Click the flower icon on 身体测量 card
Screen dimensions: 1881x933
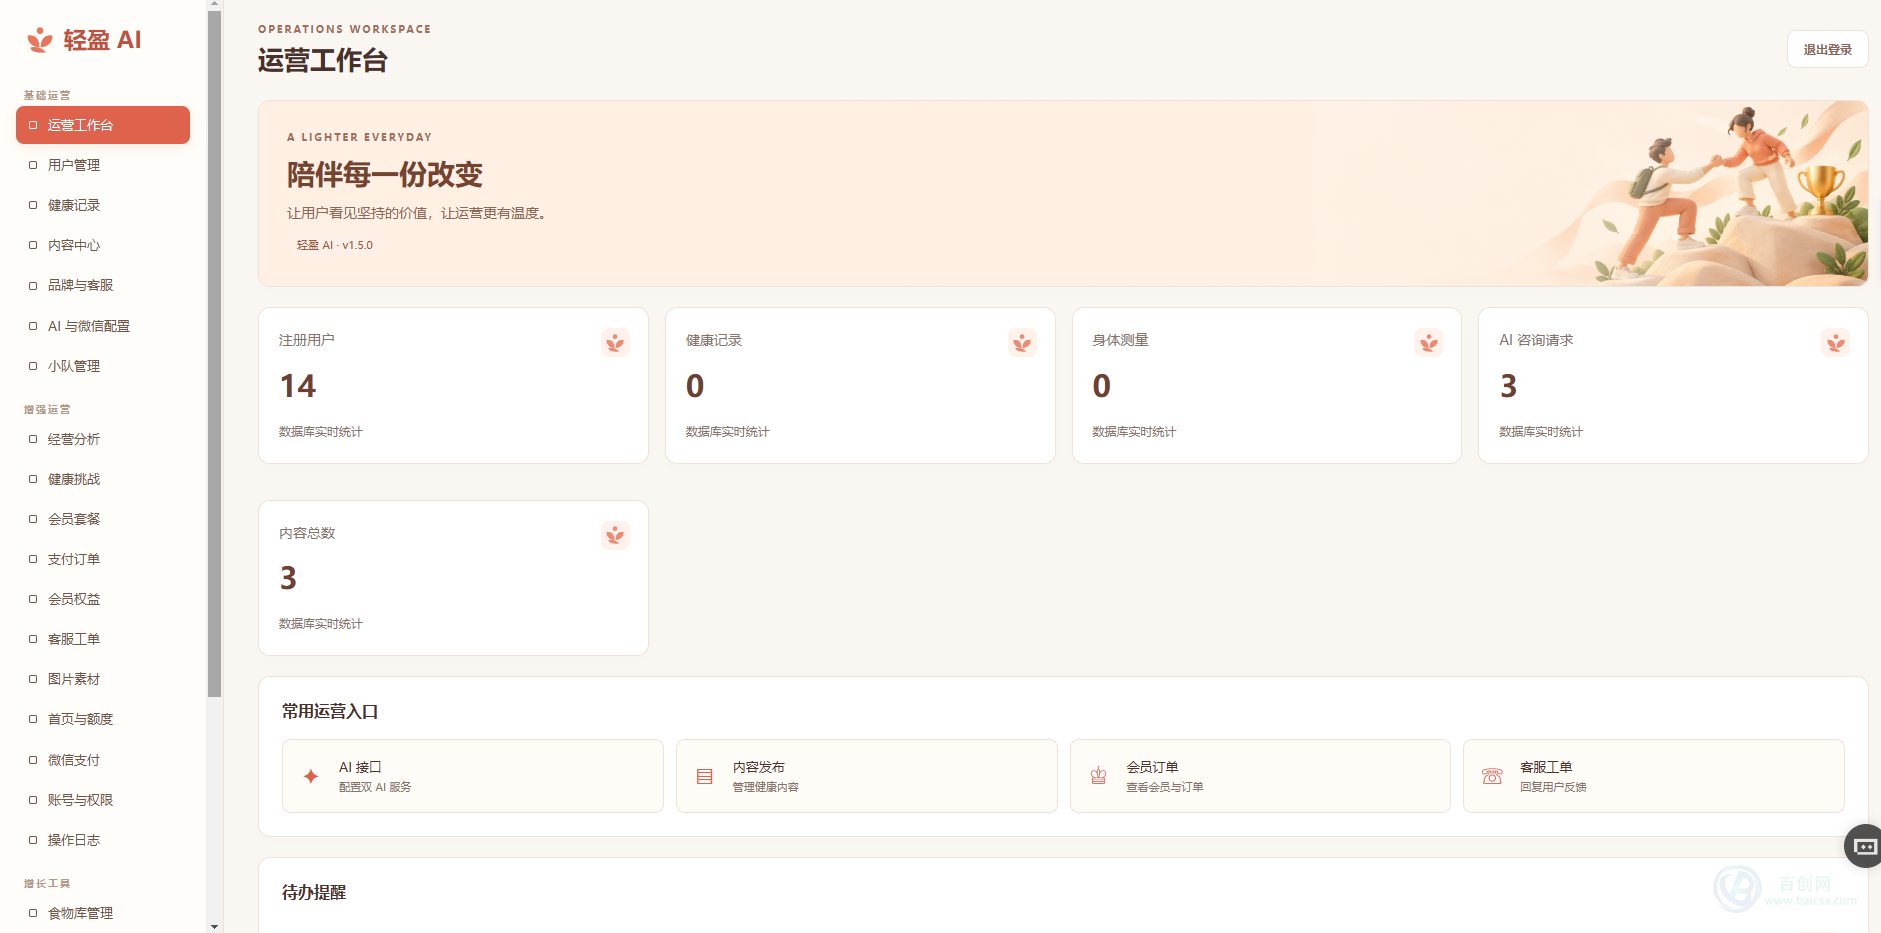point(1429,343)
